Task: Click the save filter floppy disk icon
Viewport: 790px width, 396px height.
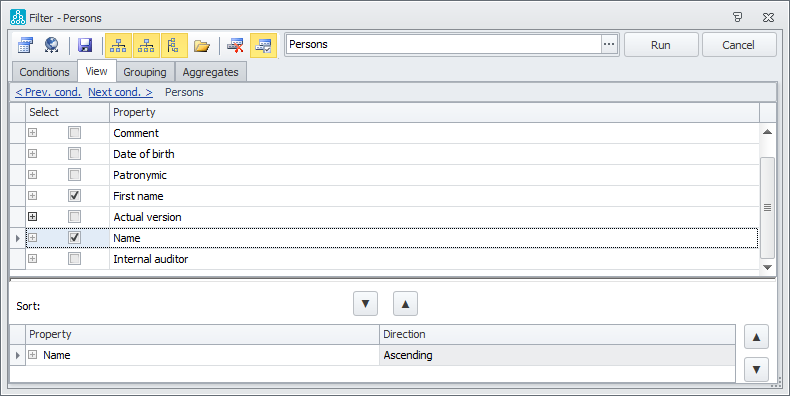Action: pos(85,45)
